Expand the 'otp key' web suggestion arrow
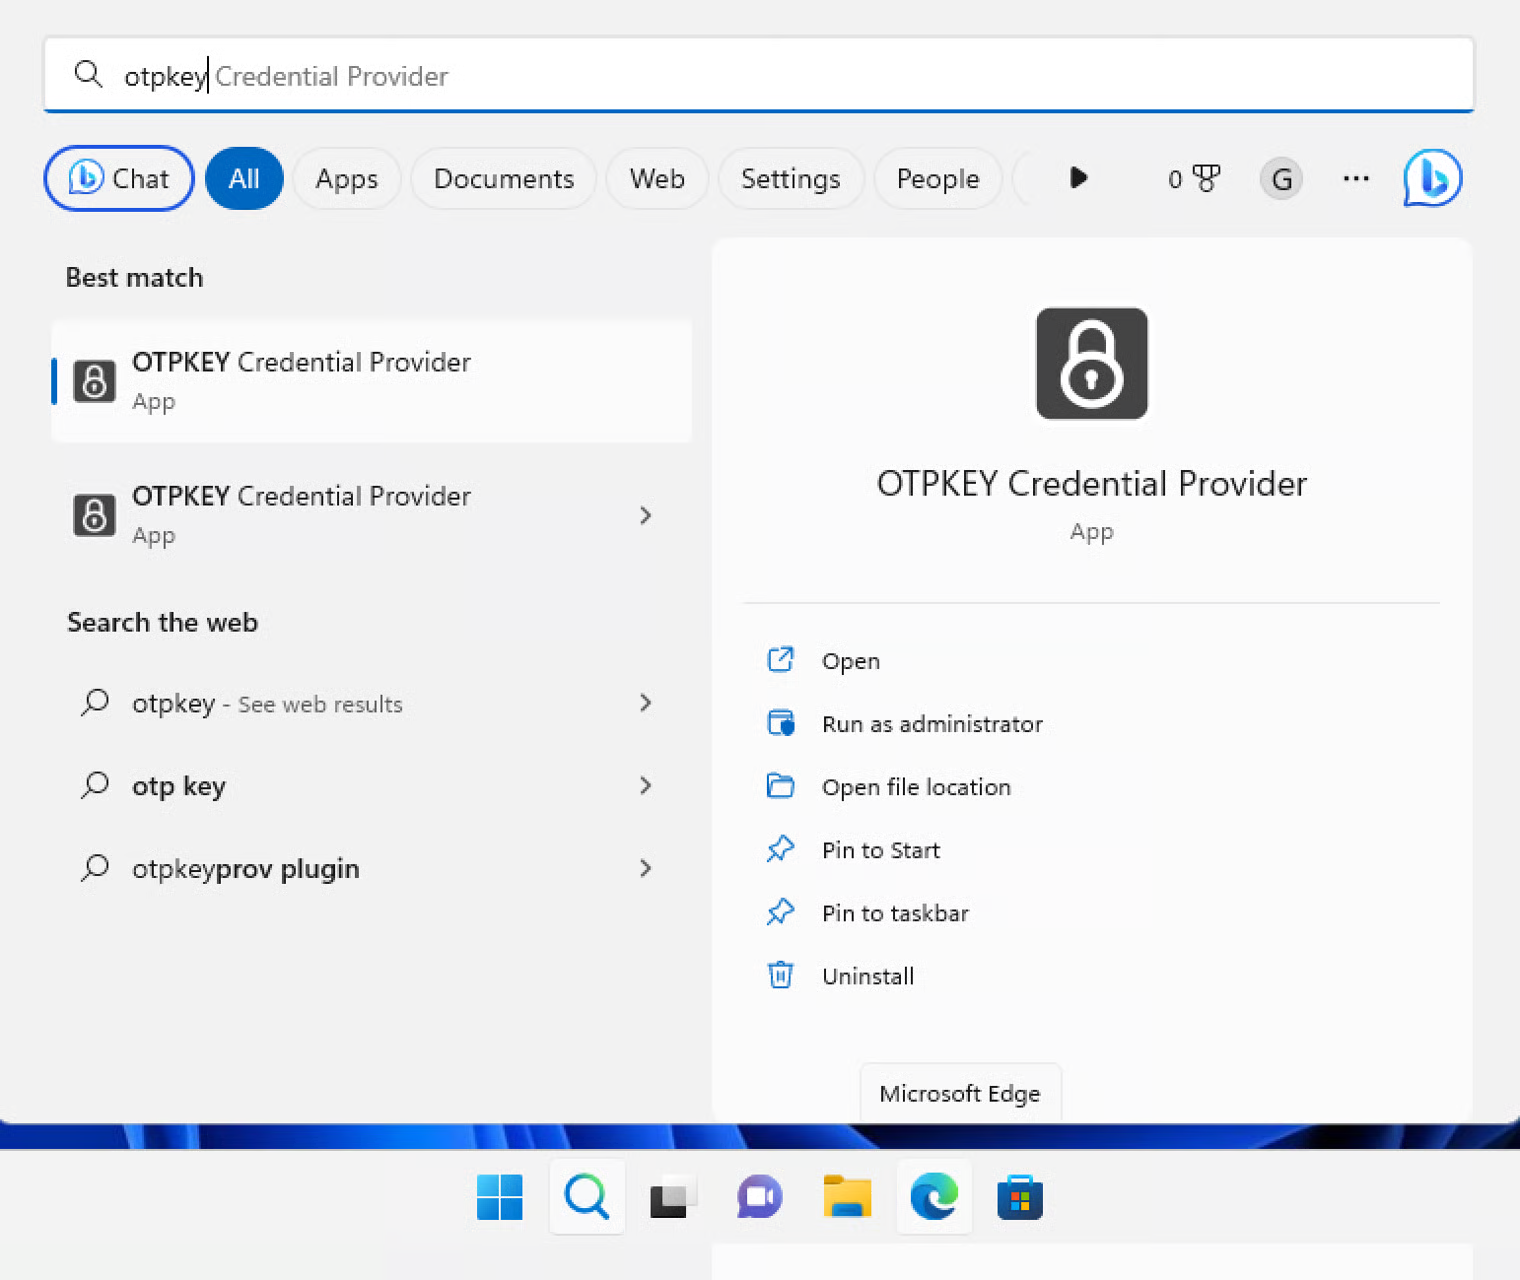The width and height of the screenshot is (1520, 1280). (x=645, y=786)
